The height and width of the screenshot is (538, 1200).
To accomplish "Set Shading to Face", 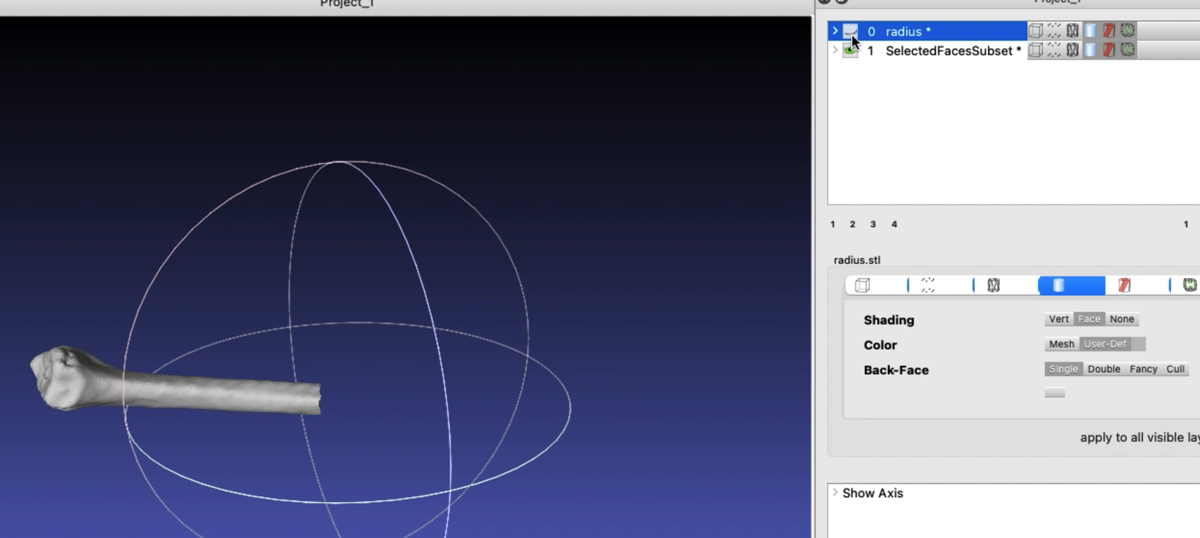I will (x=1089, y=319).
